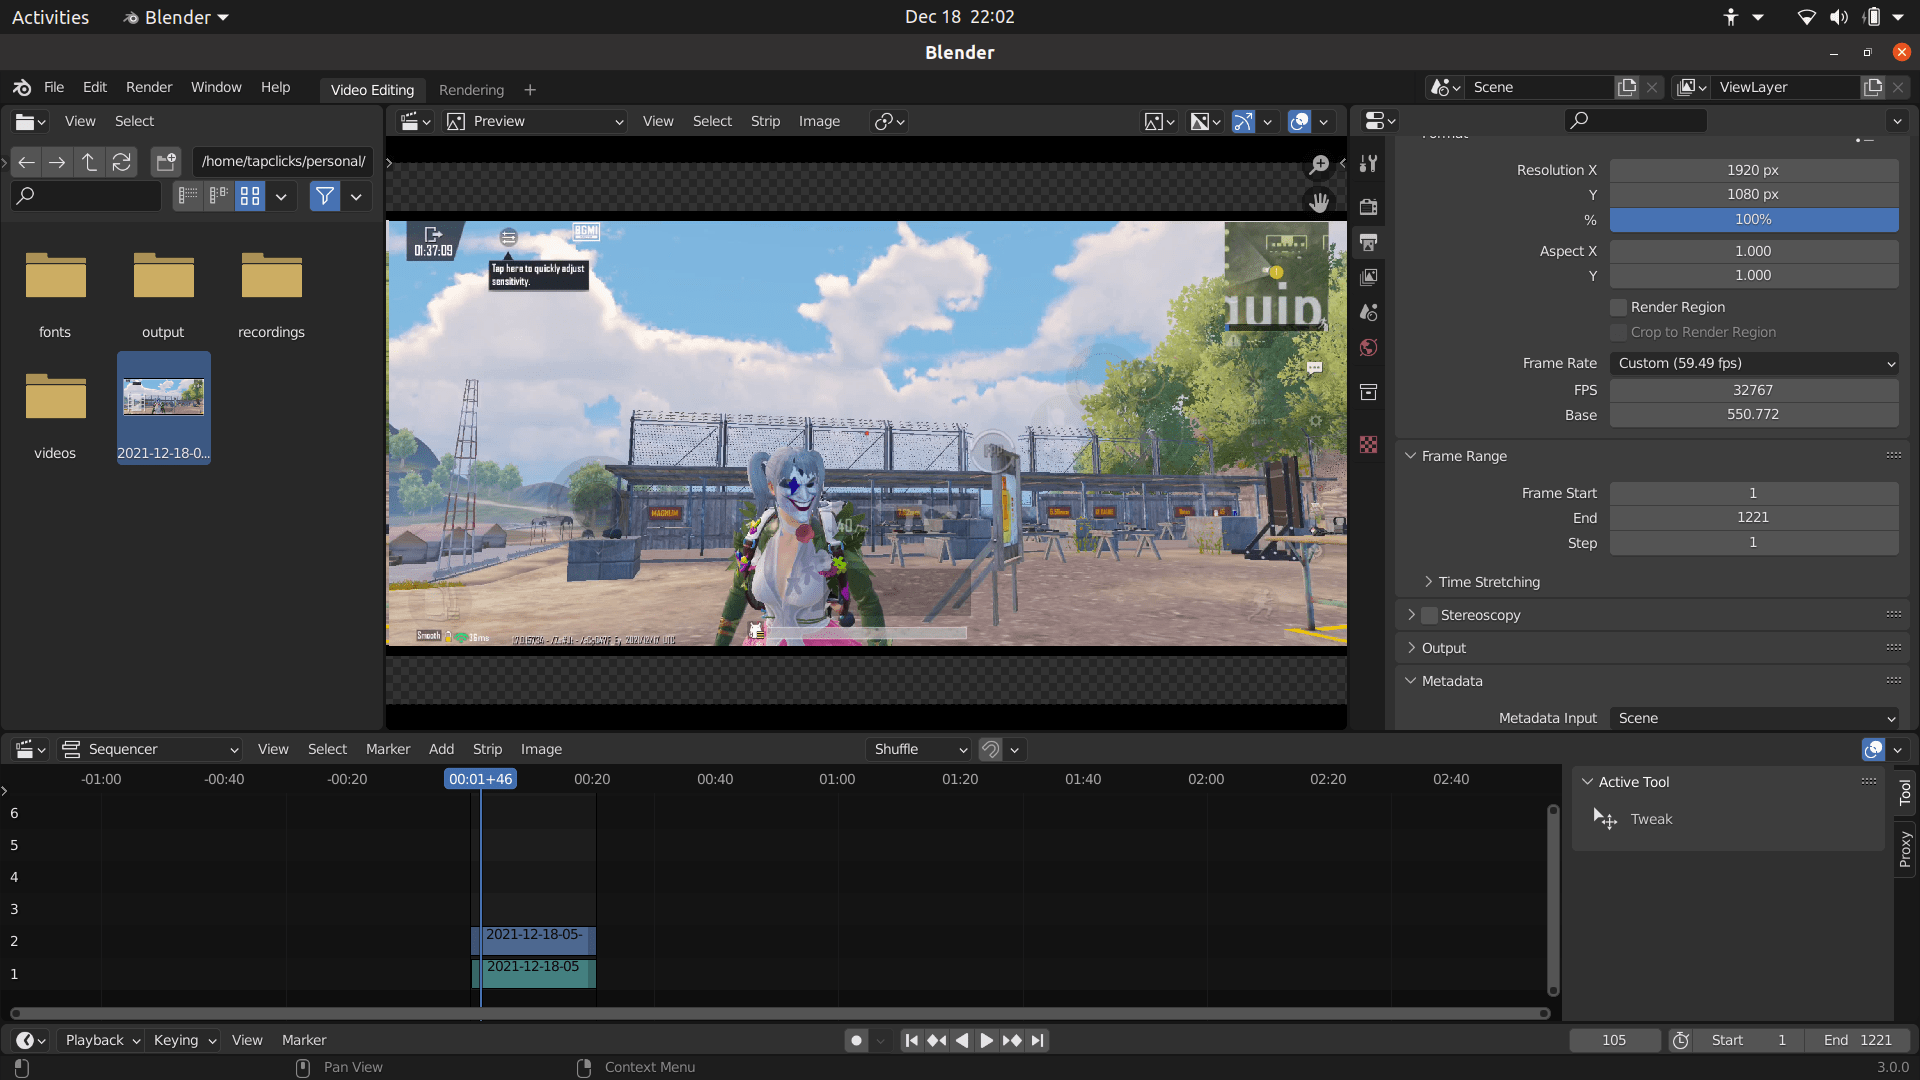The width and height of the screenshot is (1920, 1080).
Task: Open the Frame Rate dropdown showing Custom 59.49 fps
Action: pyautogui.click(x=1754, y=363)
